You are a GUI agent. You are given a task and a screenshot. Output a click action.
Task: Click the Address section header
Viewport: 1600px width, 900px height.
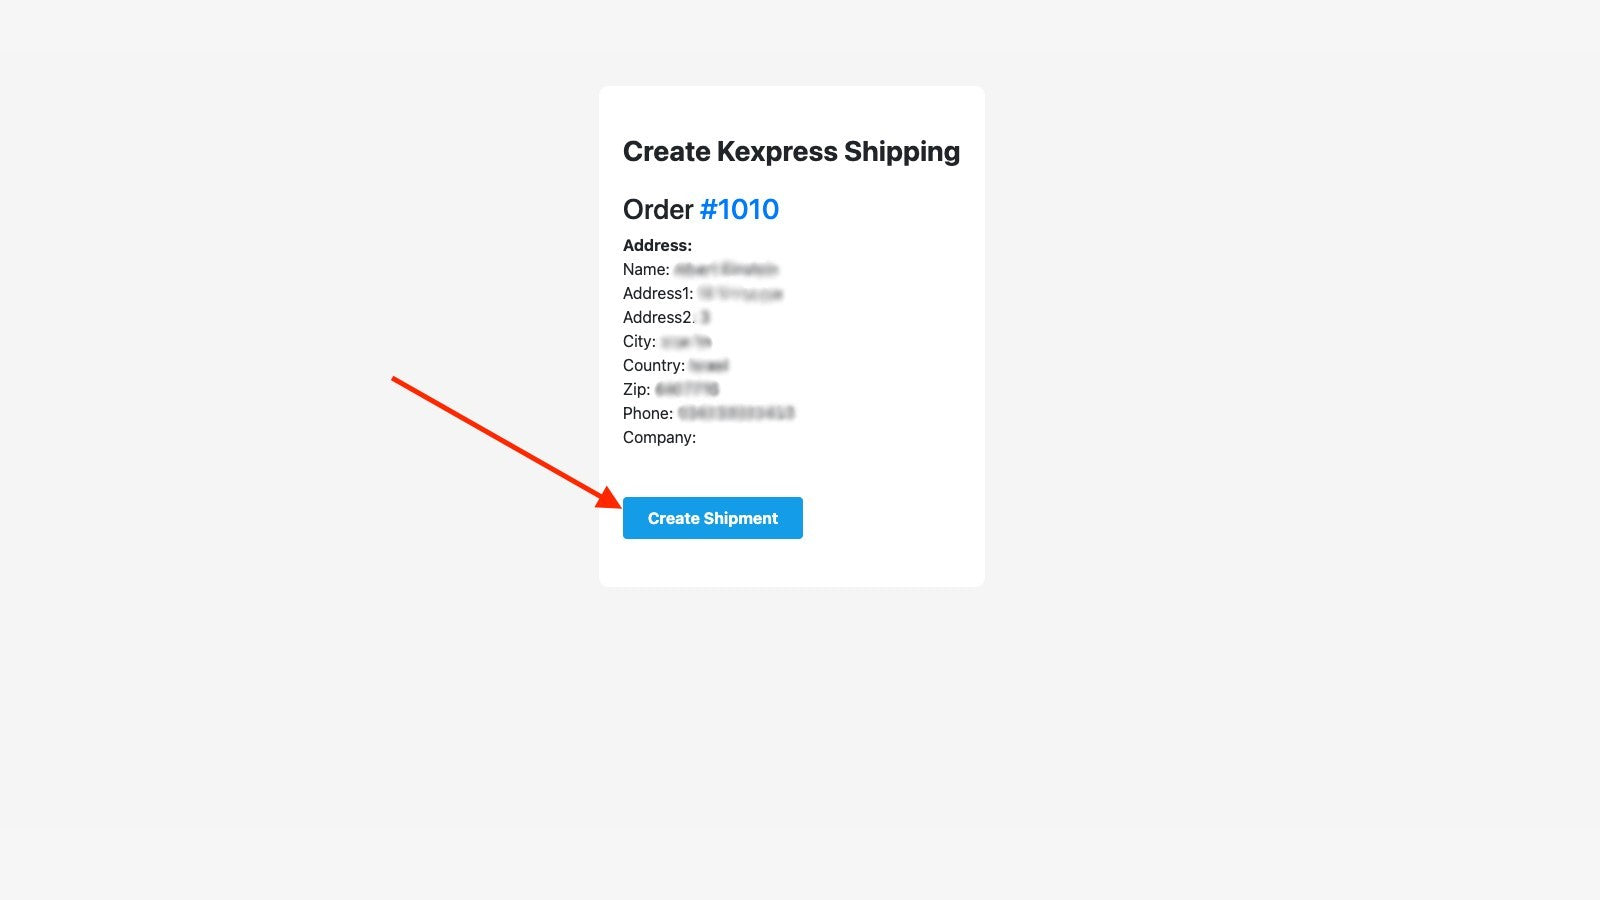click(x=657, y=245)
